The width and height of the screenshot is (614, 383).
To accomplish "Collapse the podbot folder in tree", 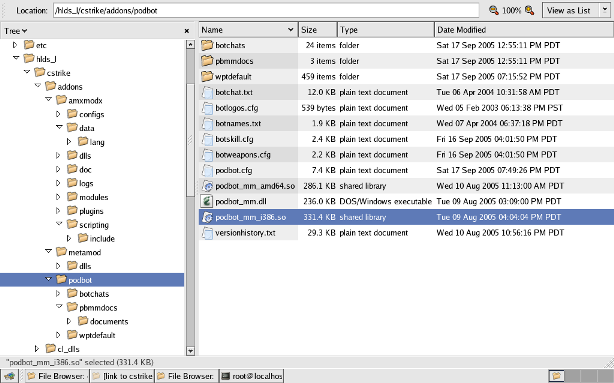I will (x=49, y=280).
